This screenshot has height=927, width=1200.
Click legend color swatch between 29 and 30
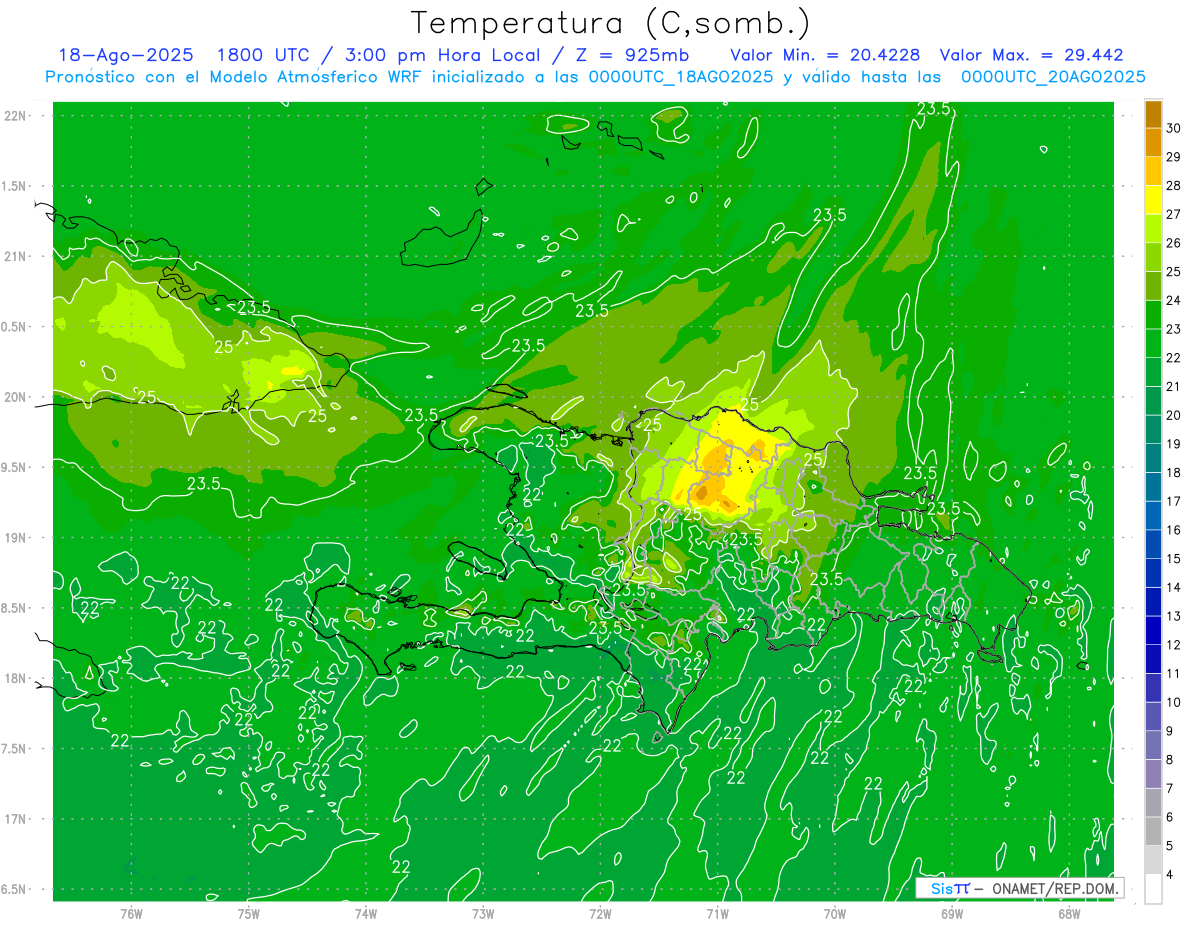point(1154,142)
